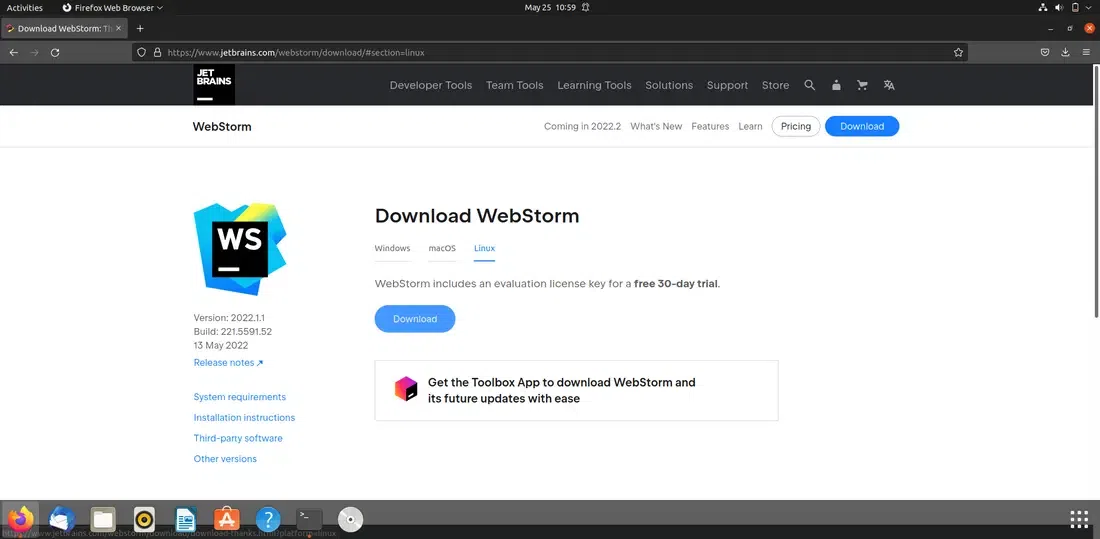The height and width of the screenshot is (539, 1100).
Task: Open the clock and calendar May 25 10:59
Action: coord(550,8)
